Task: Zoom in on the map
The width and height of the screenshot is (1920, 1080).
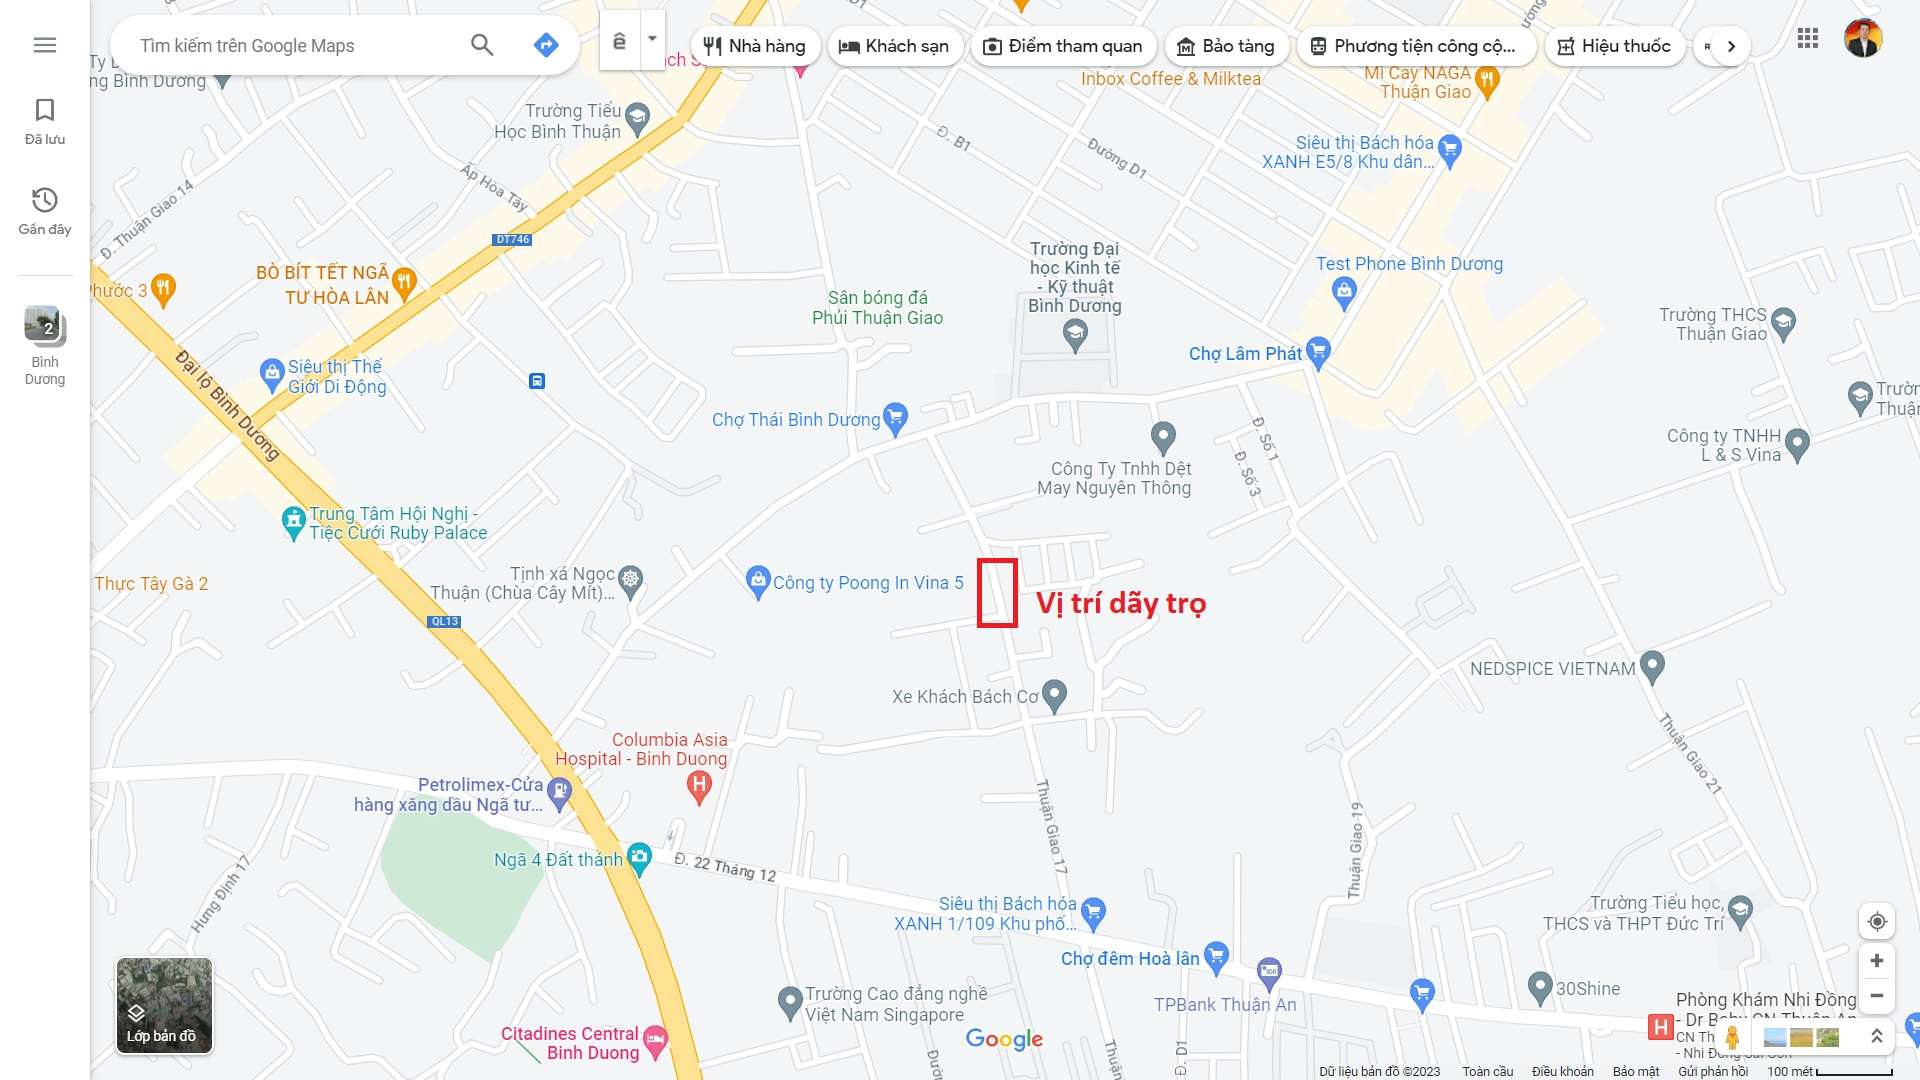Action: tap(1877, 961)
